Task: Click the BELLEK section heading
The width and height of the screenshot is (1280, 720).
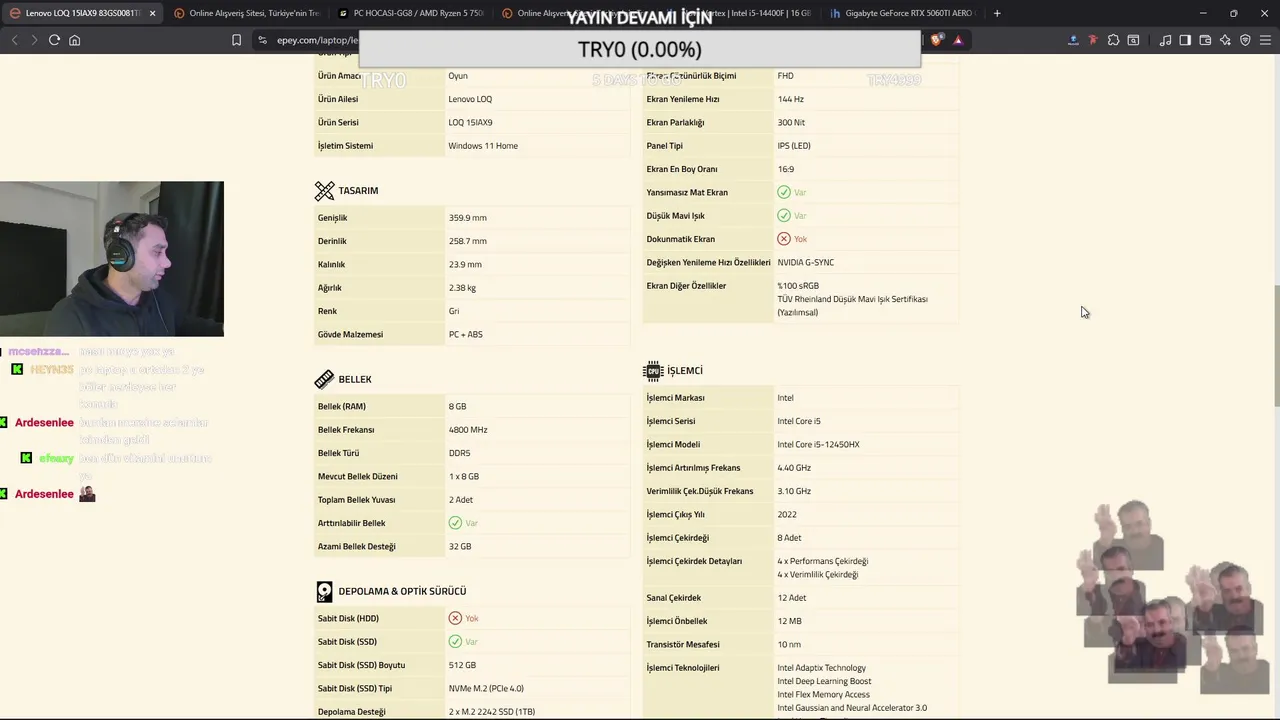Action: coord(355,379)
